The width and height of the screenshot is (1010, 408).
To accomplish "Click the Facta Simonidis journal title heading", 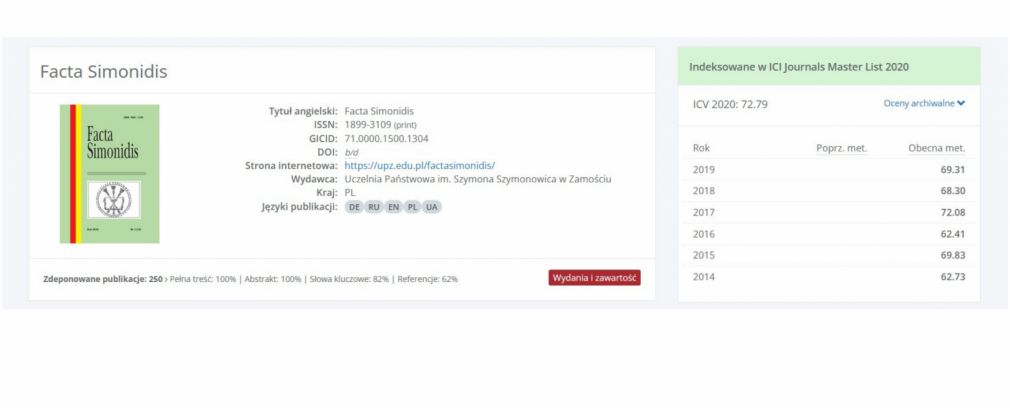I will 104,72.
